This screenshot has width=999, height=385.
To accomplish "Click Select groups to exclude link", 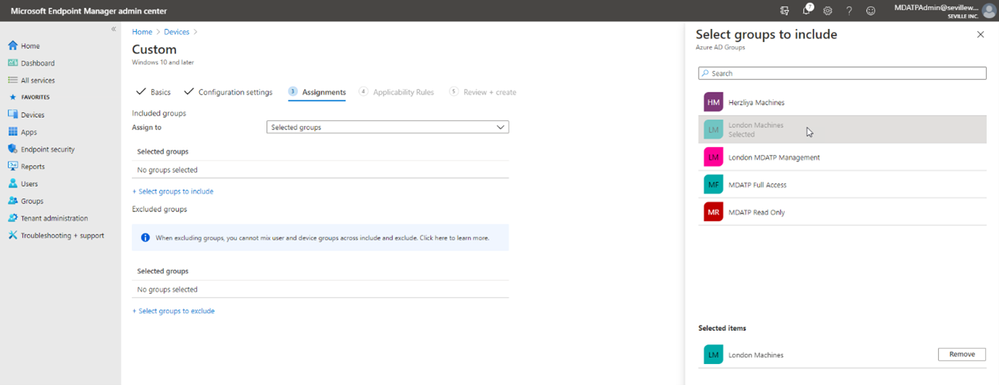I will pos(173,311).
